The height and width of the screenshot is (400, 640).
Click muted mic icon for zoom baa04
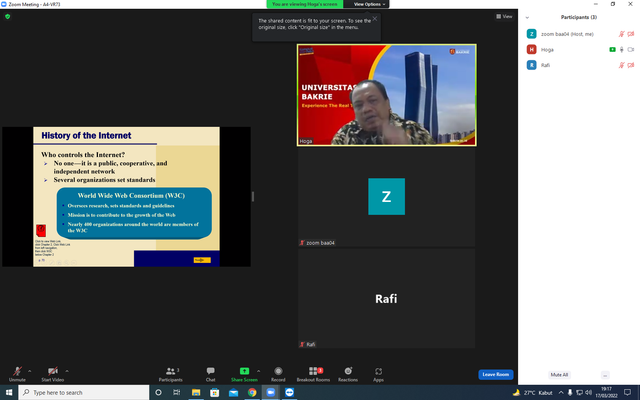[x=621, y=34]
